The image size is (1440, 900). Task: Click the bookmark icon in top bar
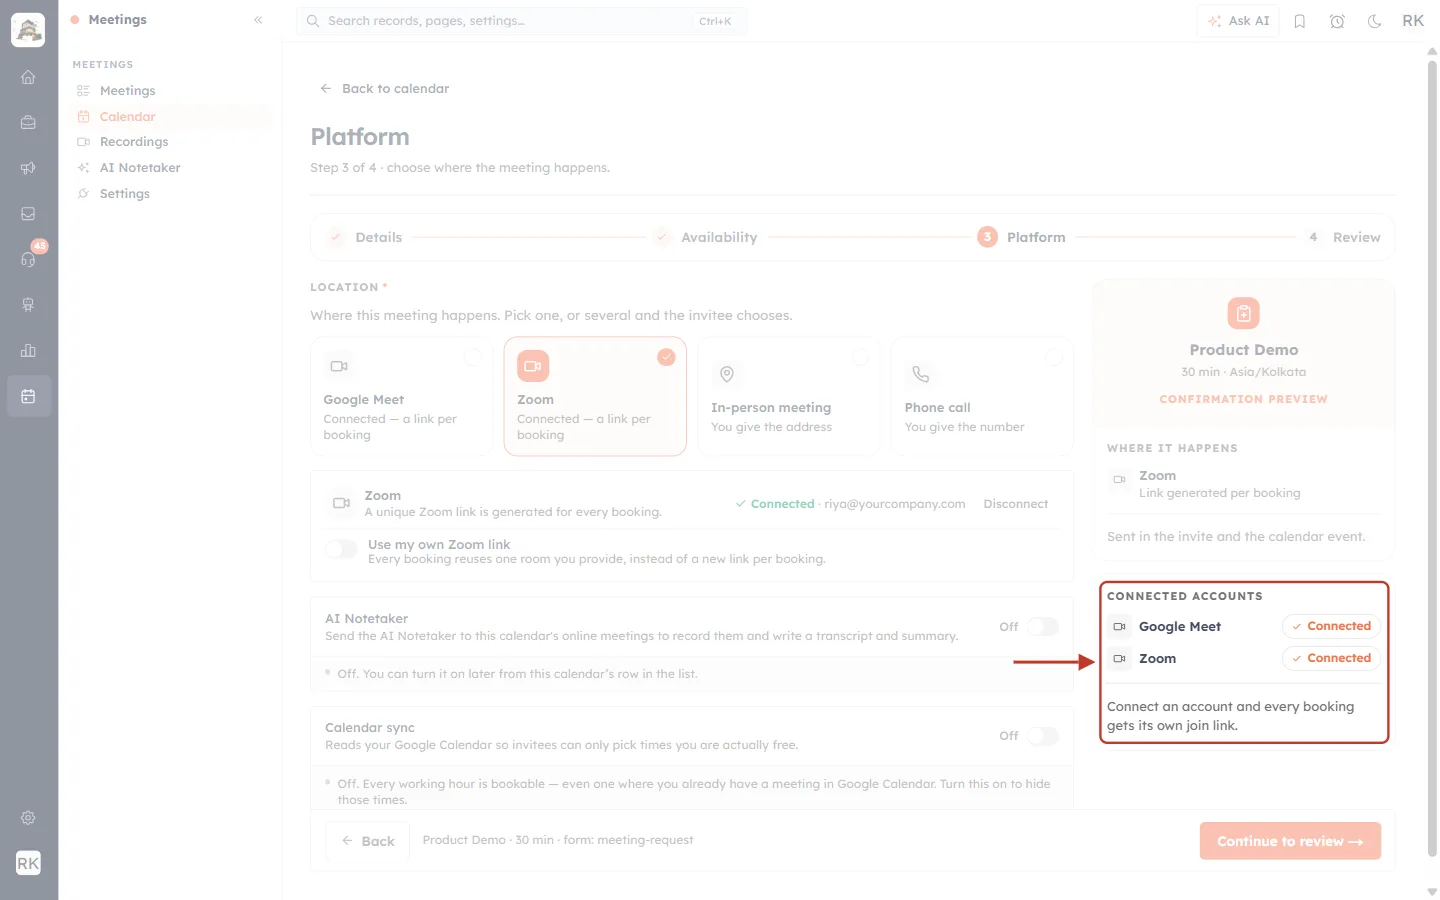point(1300,21)
